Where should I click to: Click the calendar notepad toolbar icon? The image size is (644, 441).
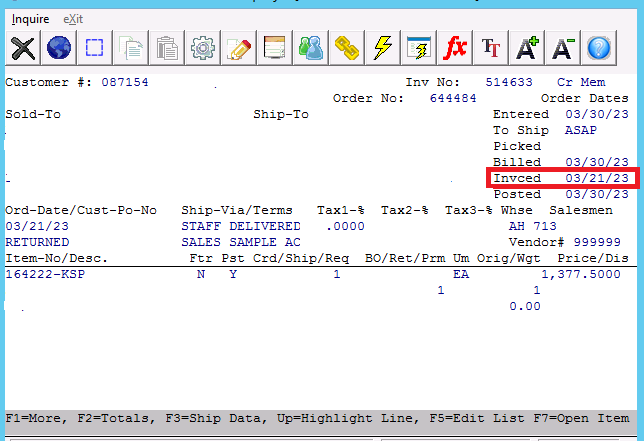click(x=275, y=48)
